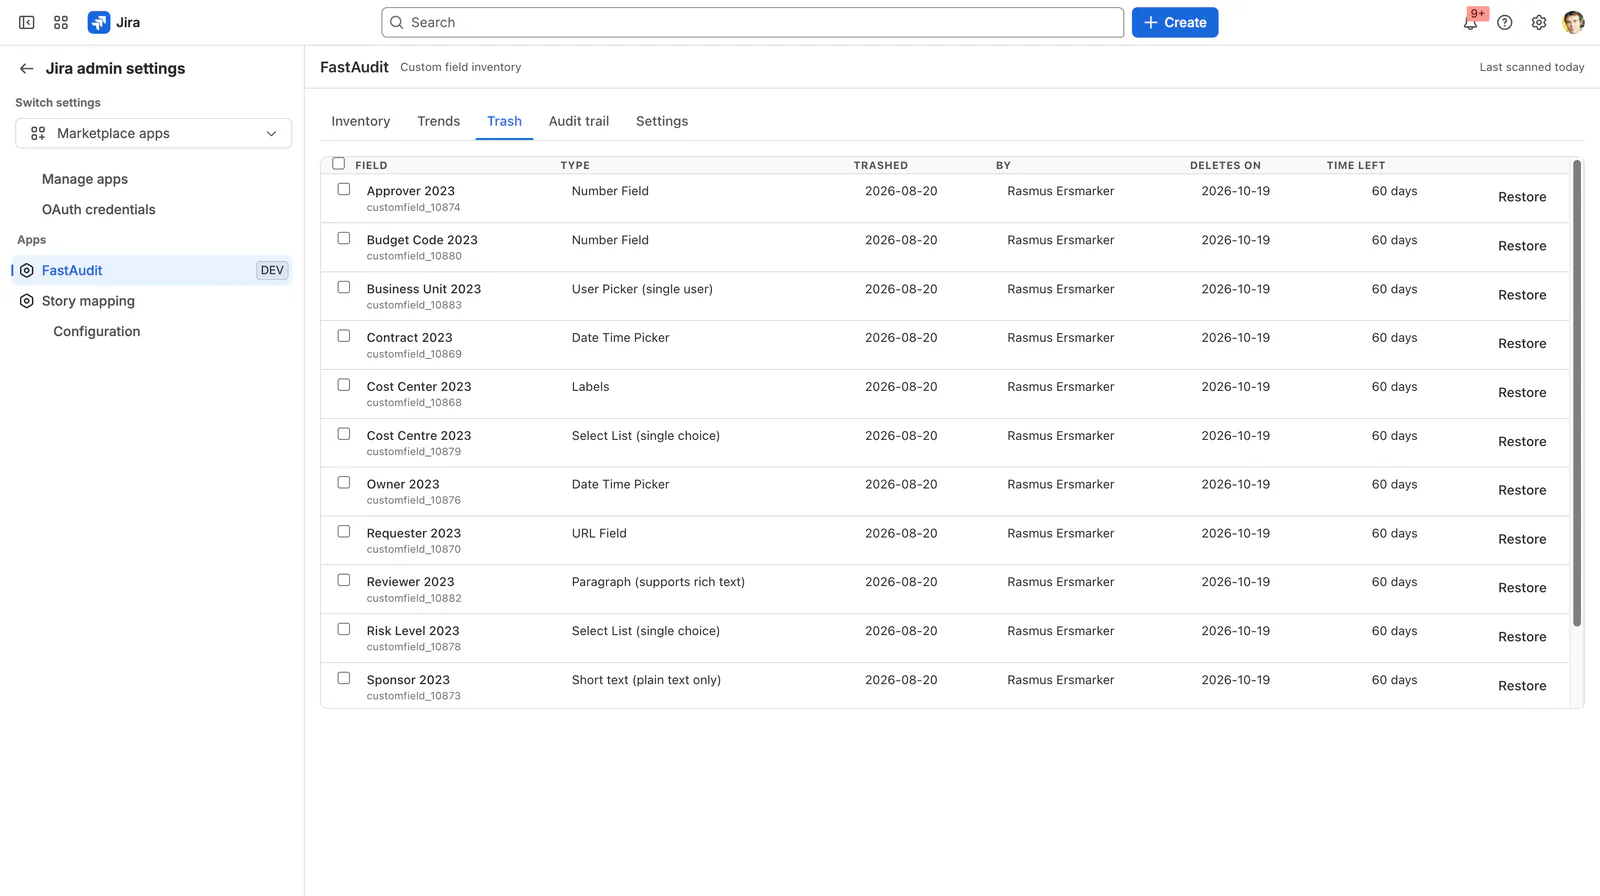
Task: Open the help question mark icon
Action: click(x=1505, y=22)
